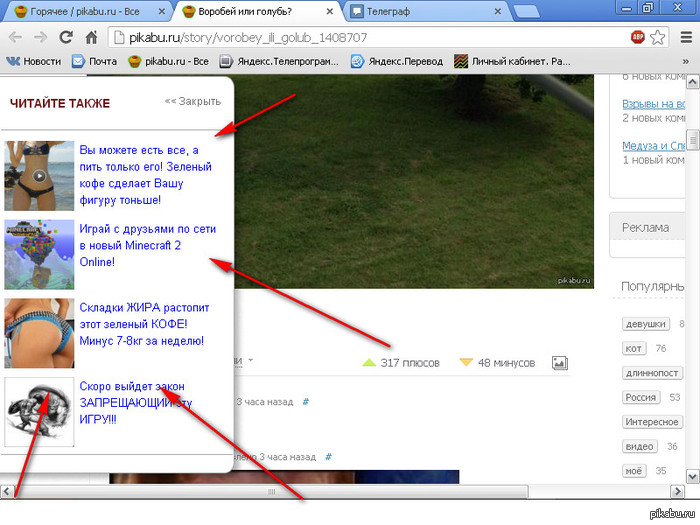The image size is (700, 525).
Task: Click the bikini green coffee ad thumbnail
Action: pyautogui.click(x=40, y=175)
